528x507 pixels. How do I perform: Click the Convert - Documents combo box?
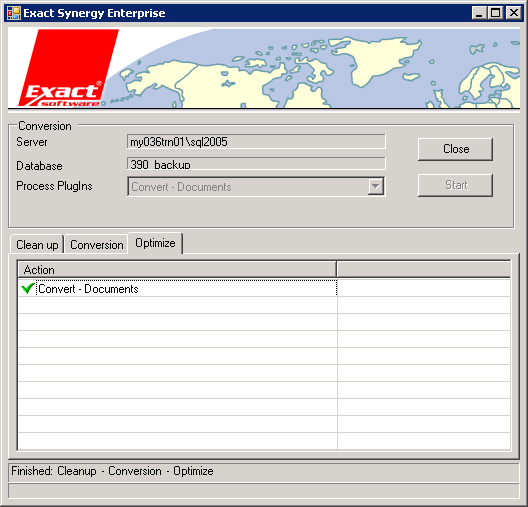coord(256,186)
